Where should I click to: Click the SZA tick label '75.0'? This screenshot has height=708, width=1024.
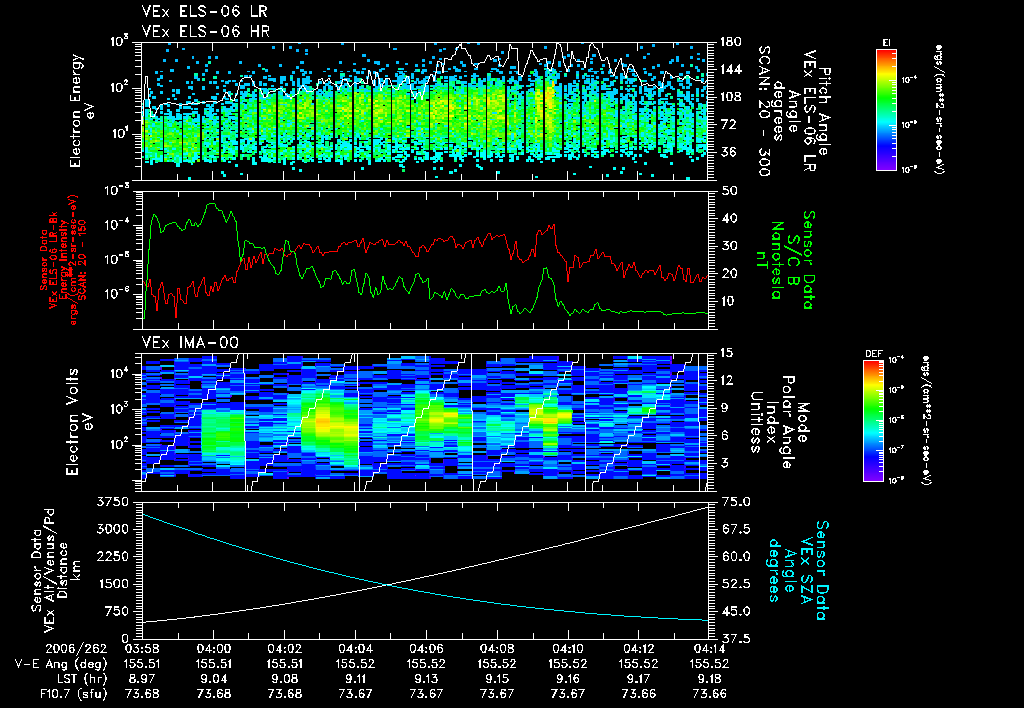point(736,502)
